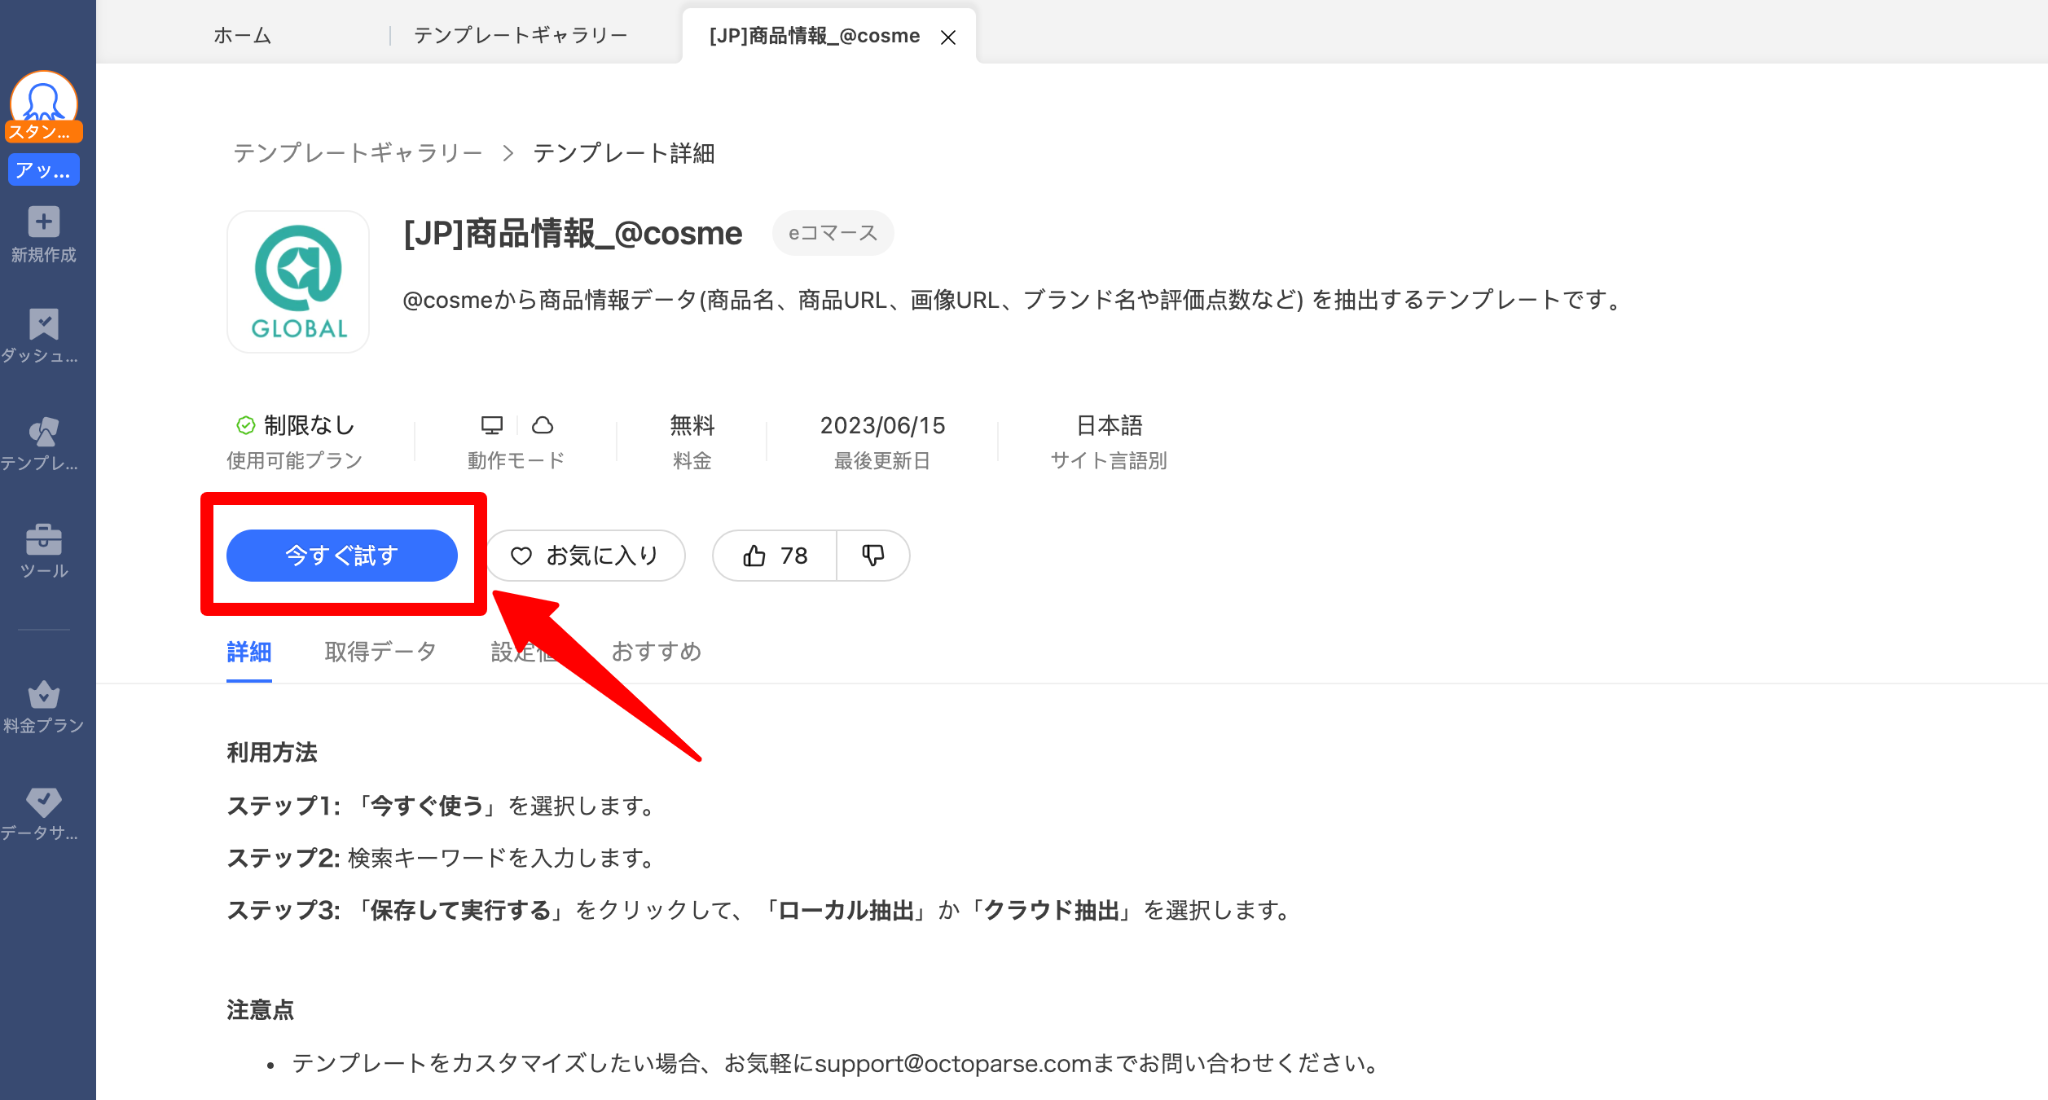Open the ダッシュ... dashboard sidebar icon

[44, 324]
